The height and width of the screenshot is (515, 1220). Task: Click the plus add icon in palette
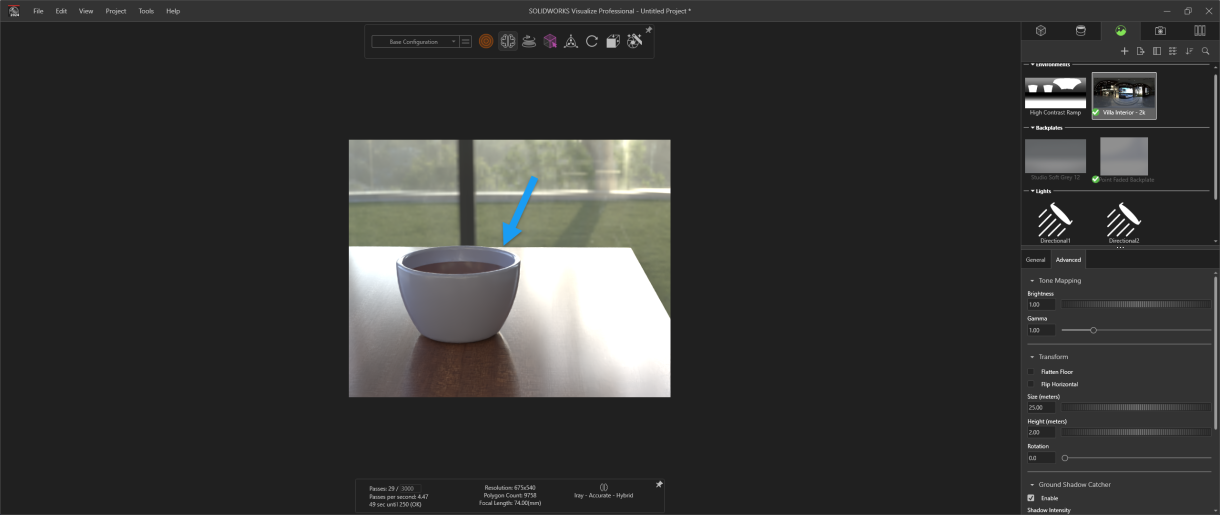coord(1124,51)
